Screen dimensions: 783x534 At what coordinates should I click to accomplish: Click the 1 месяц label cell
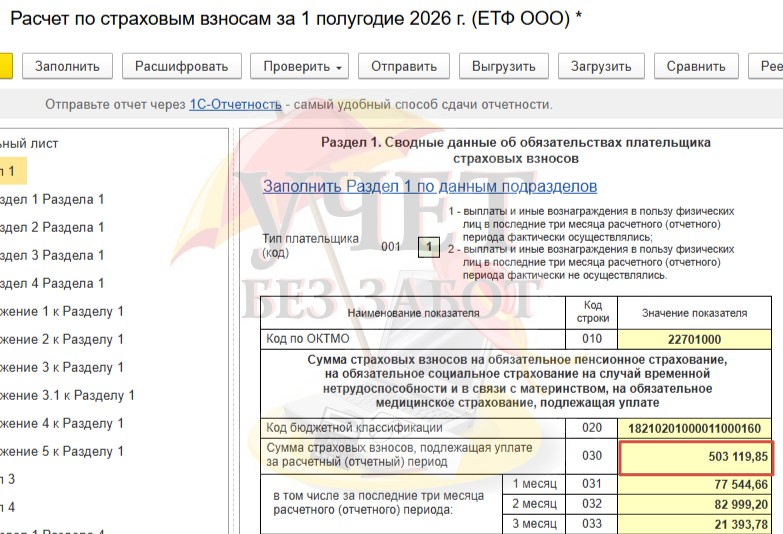(x=534, y=484)
